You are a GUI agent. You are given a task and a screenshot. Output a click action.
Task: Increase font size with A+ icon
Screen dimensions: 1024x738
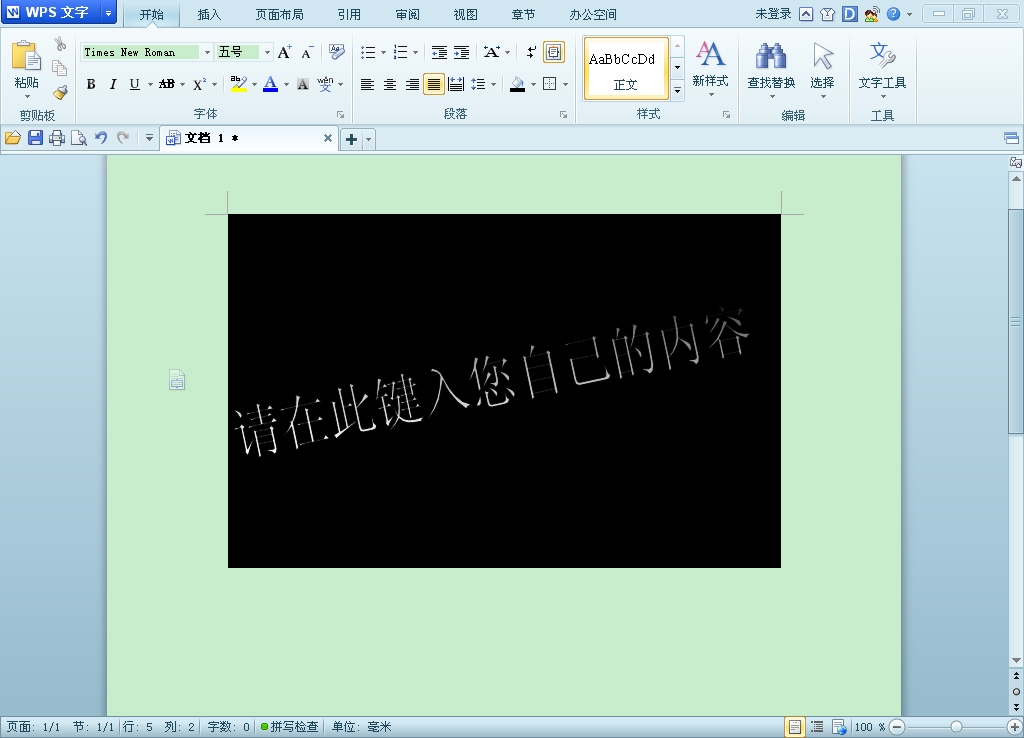point(285,52)
